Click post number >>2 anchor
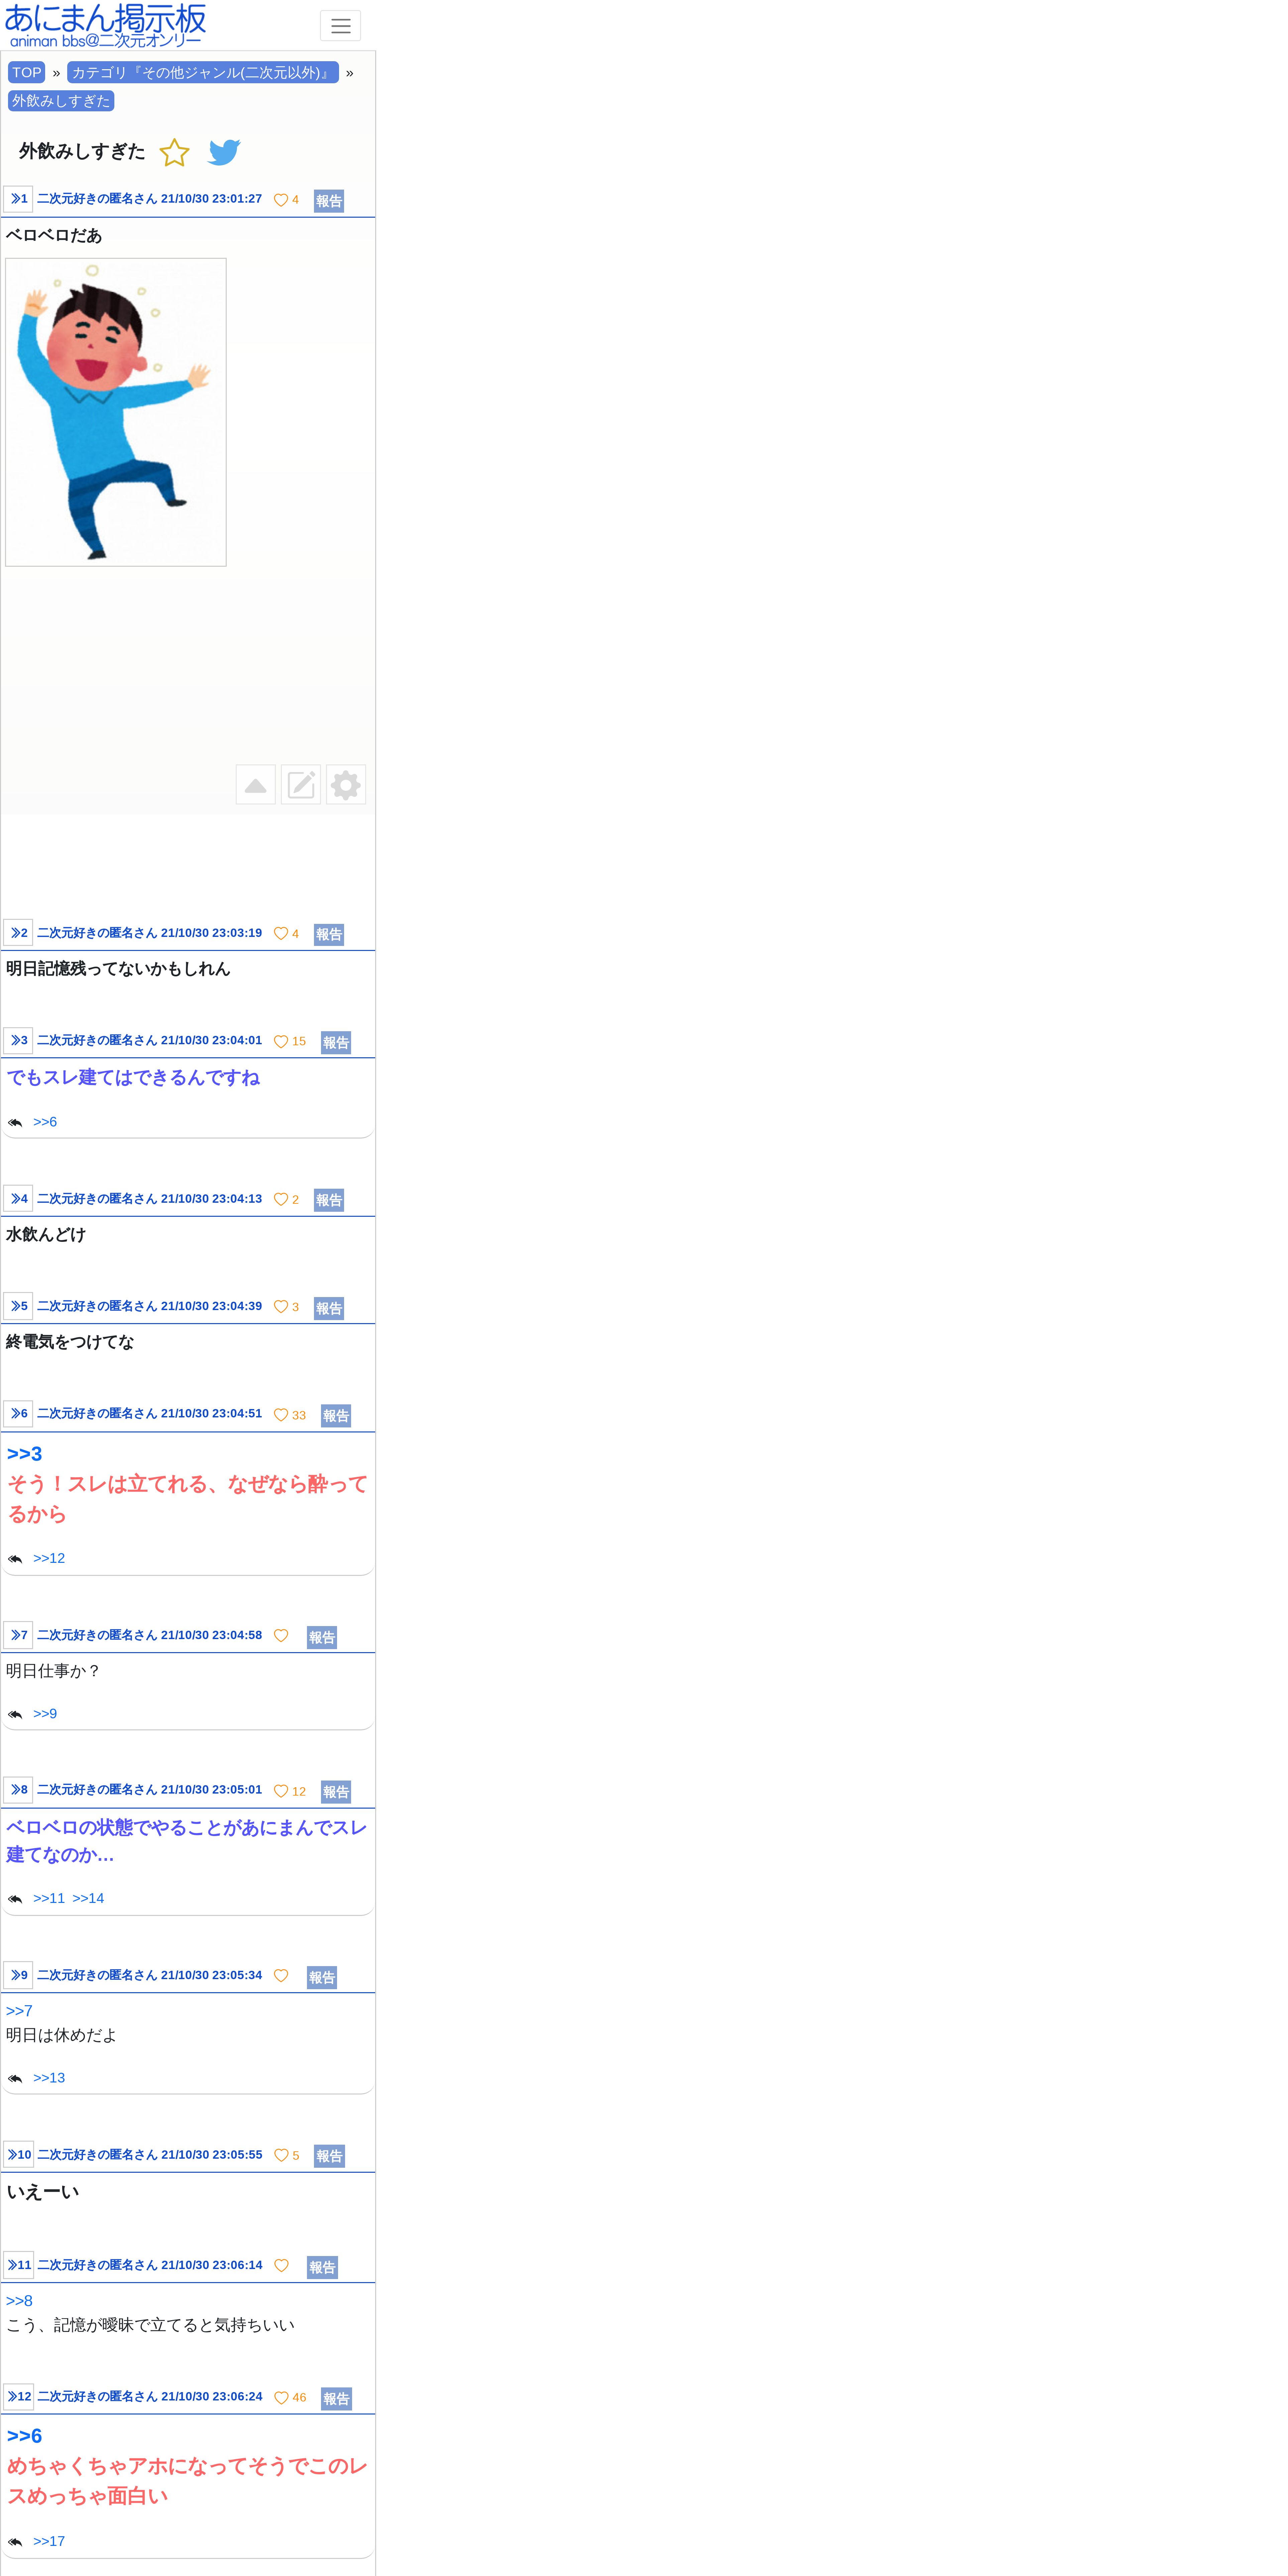Viewport: 1288px width, 2576px height. pyautogui.click(x=18, y=933)
